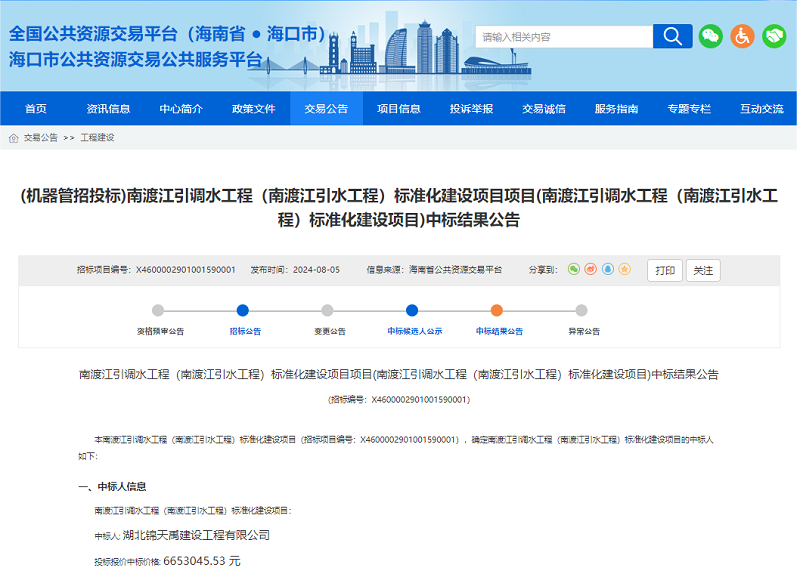Viewport: 797px width, 577px height.
Task: Open the green WeChat icon in header
Action: 710,37
